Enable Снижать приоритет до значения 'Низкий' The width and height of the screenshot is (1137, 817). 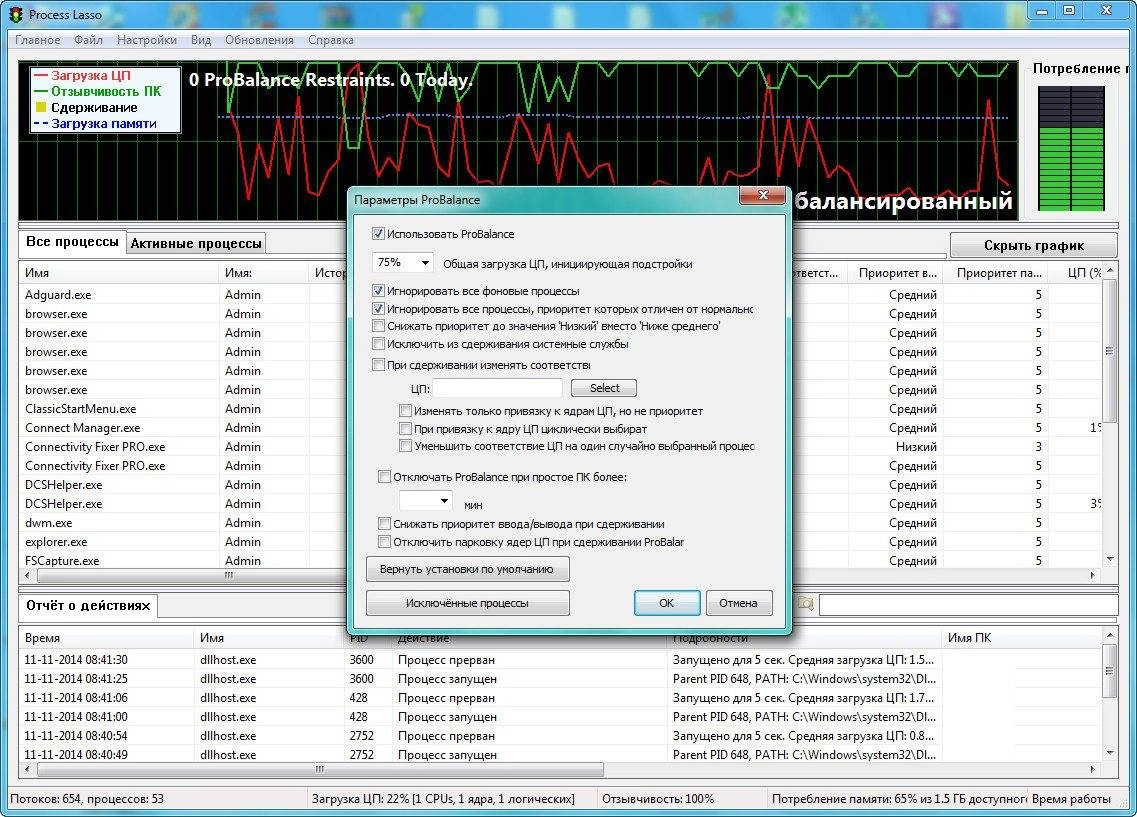pos(378,325)
